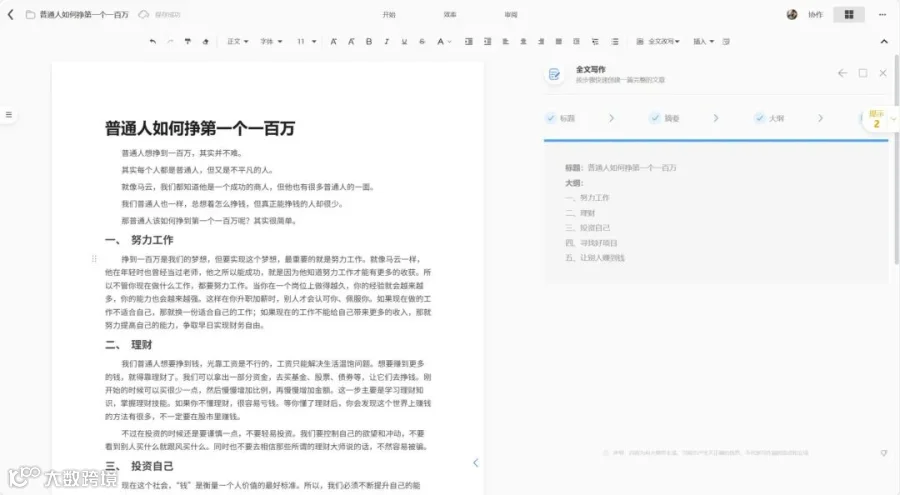Screen dimensions: 900x495
Task: Click the folder icon beside the document title
Action: (30, 14)
